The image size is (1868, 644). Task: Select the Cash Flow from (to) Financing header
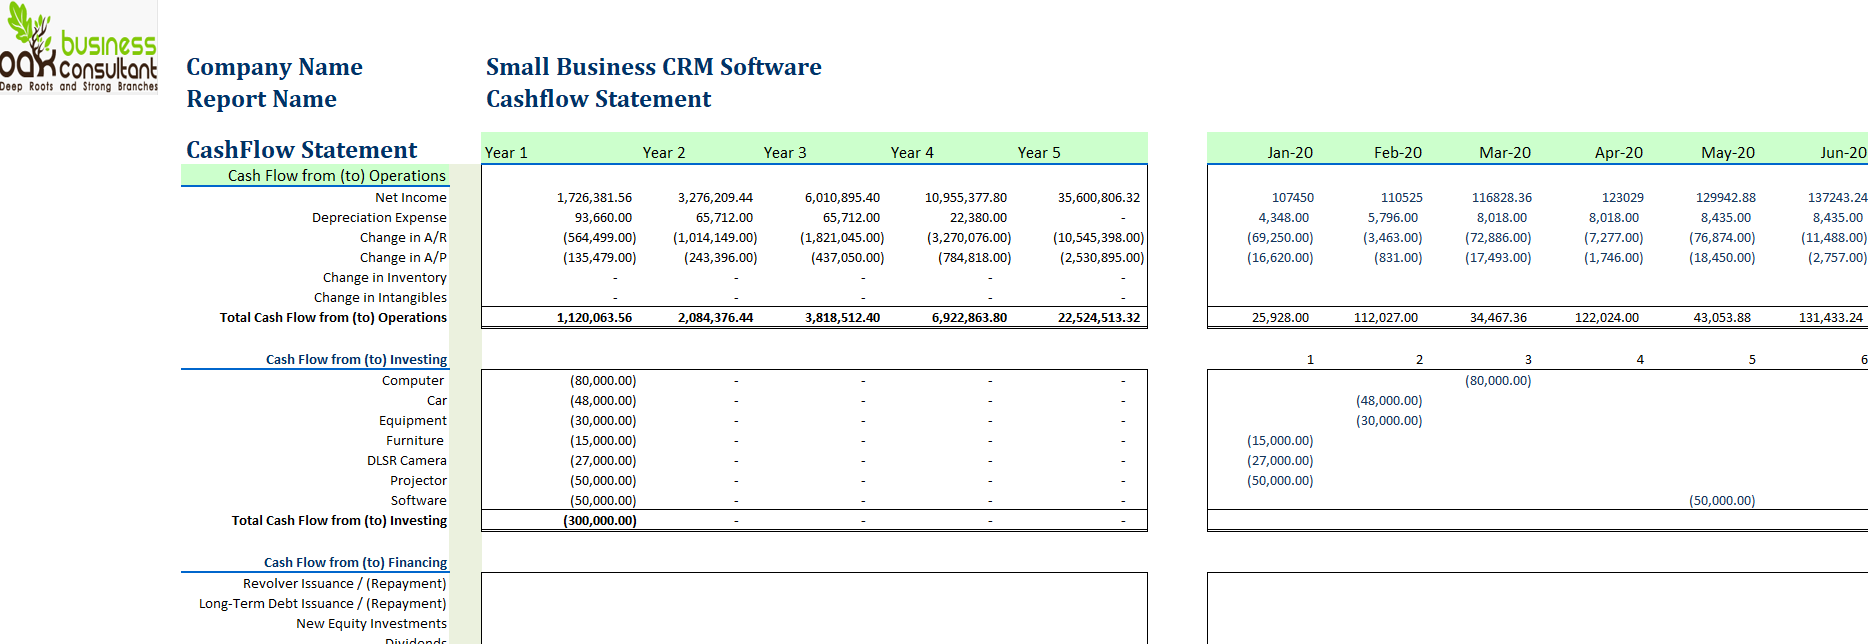355,563
